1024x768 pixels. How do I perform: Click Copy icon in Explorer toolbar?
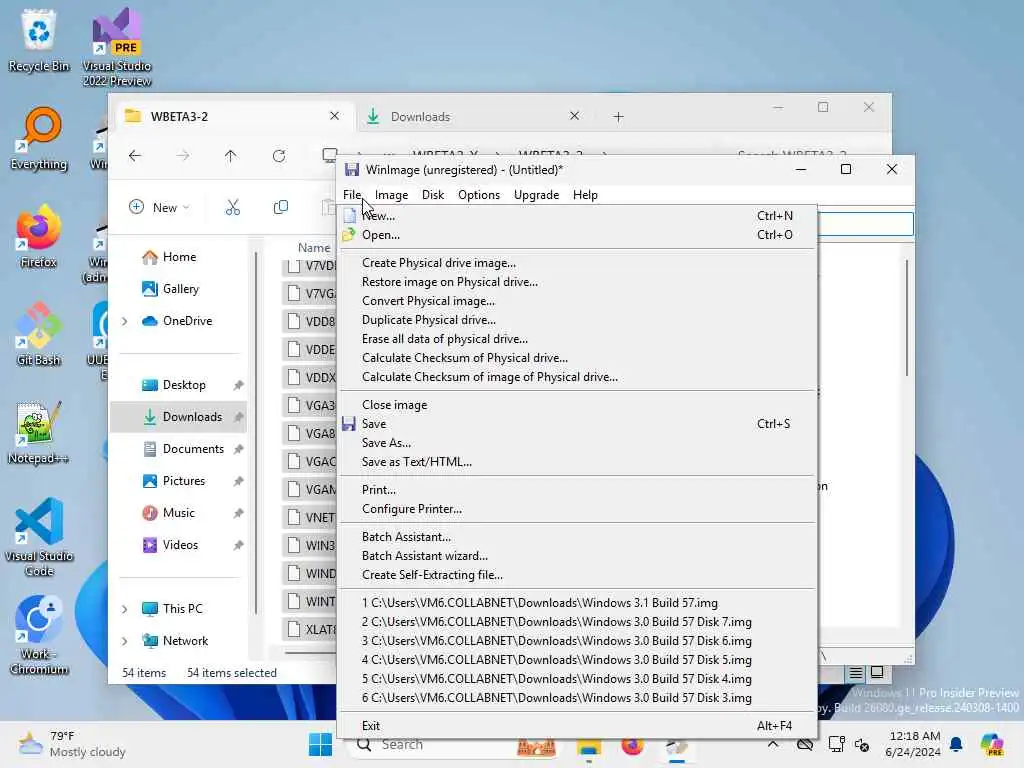point(281,207)
